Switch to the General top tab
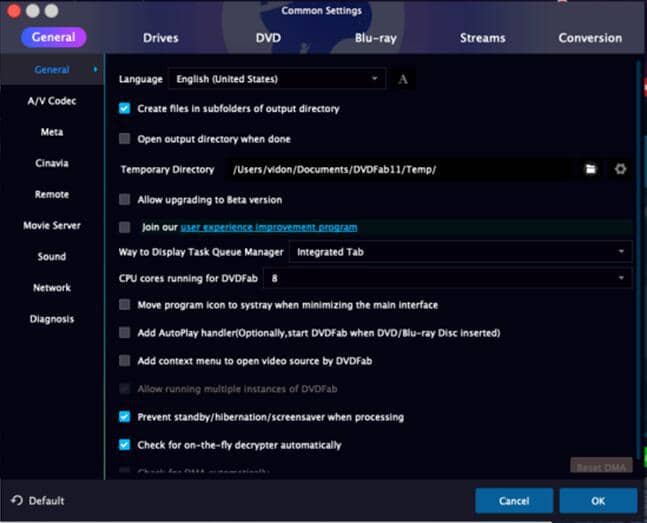Screen dimensions: 647x523 pos(54,37)
